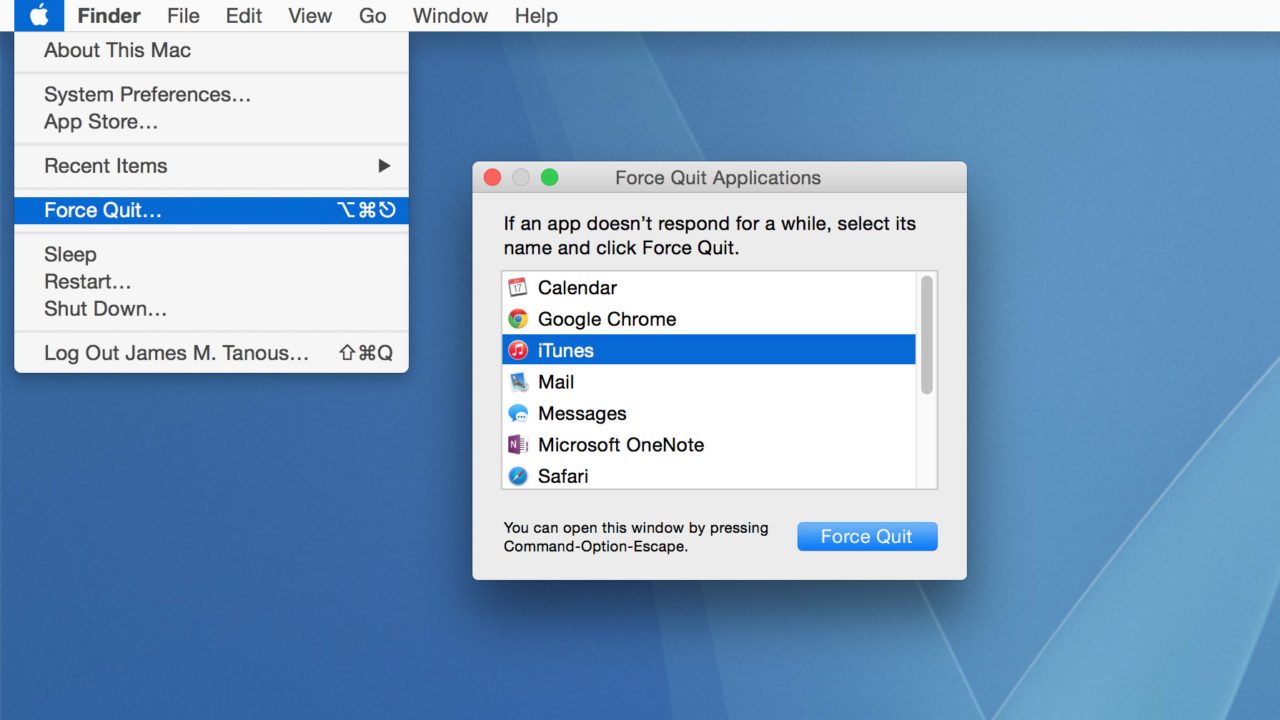The width and height of the screenshot is (1280, 720).
Task: Open the Go menu
Action: click(372, 15)
